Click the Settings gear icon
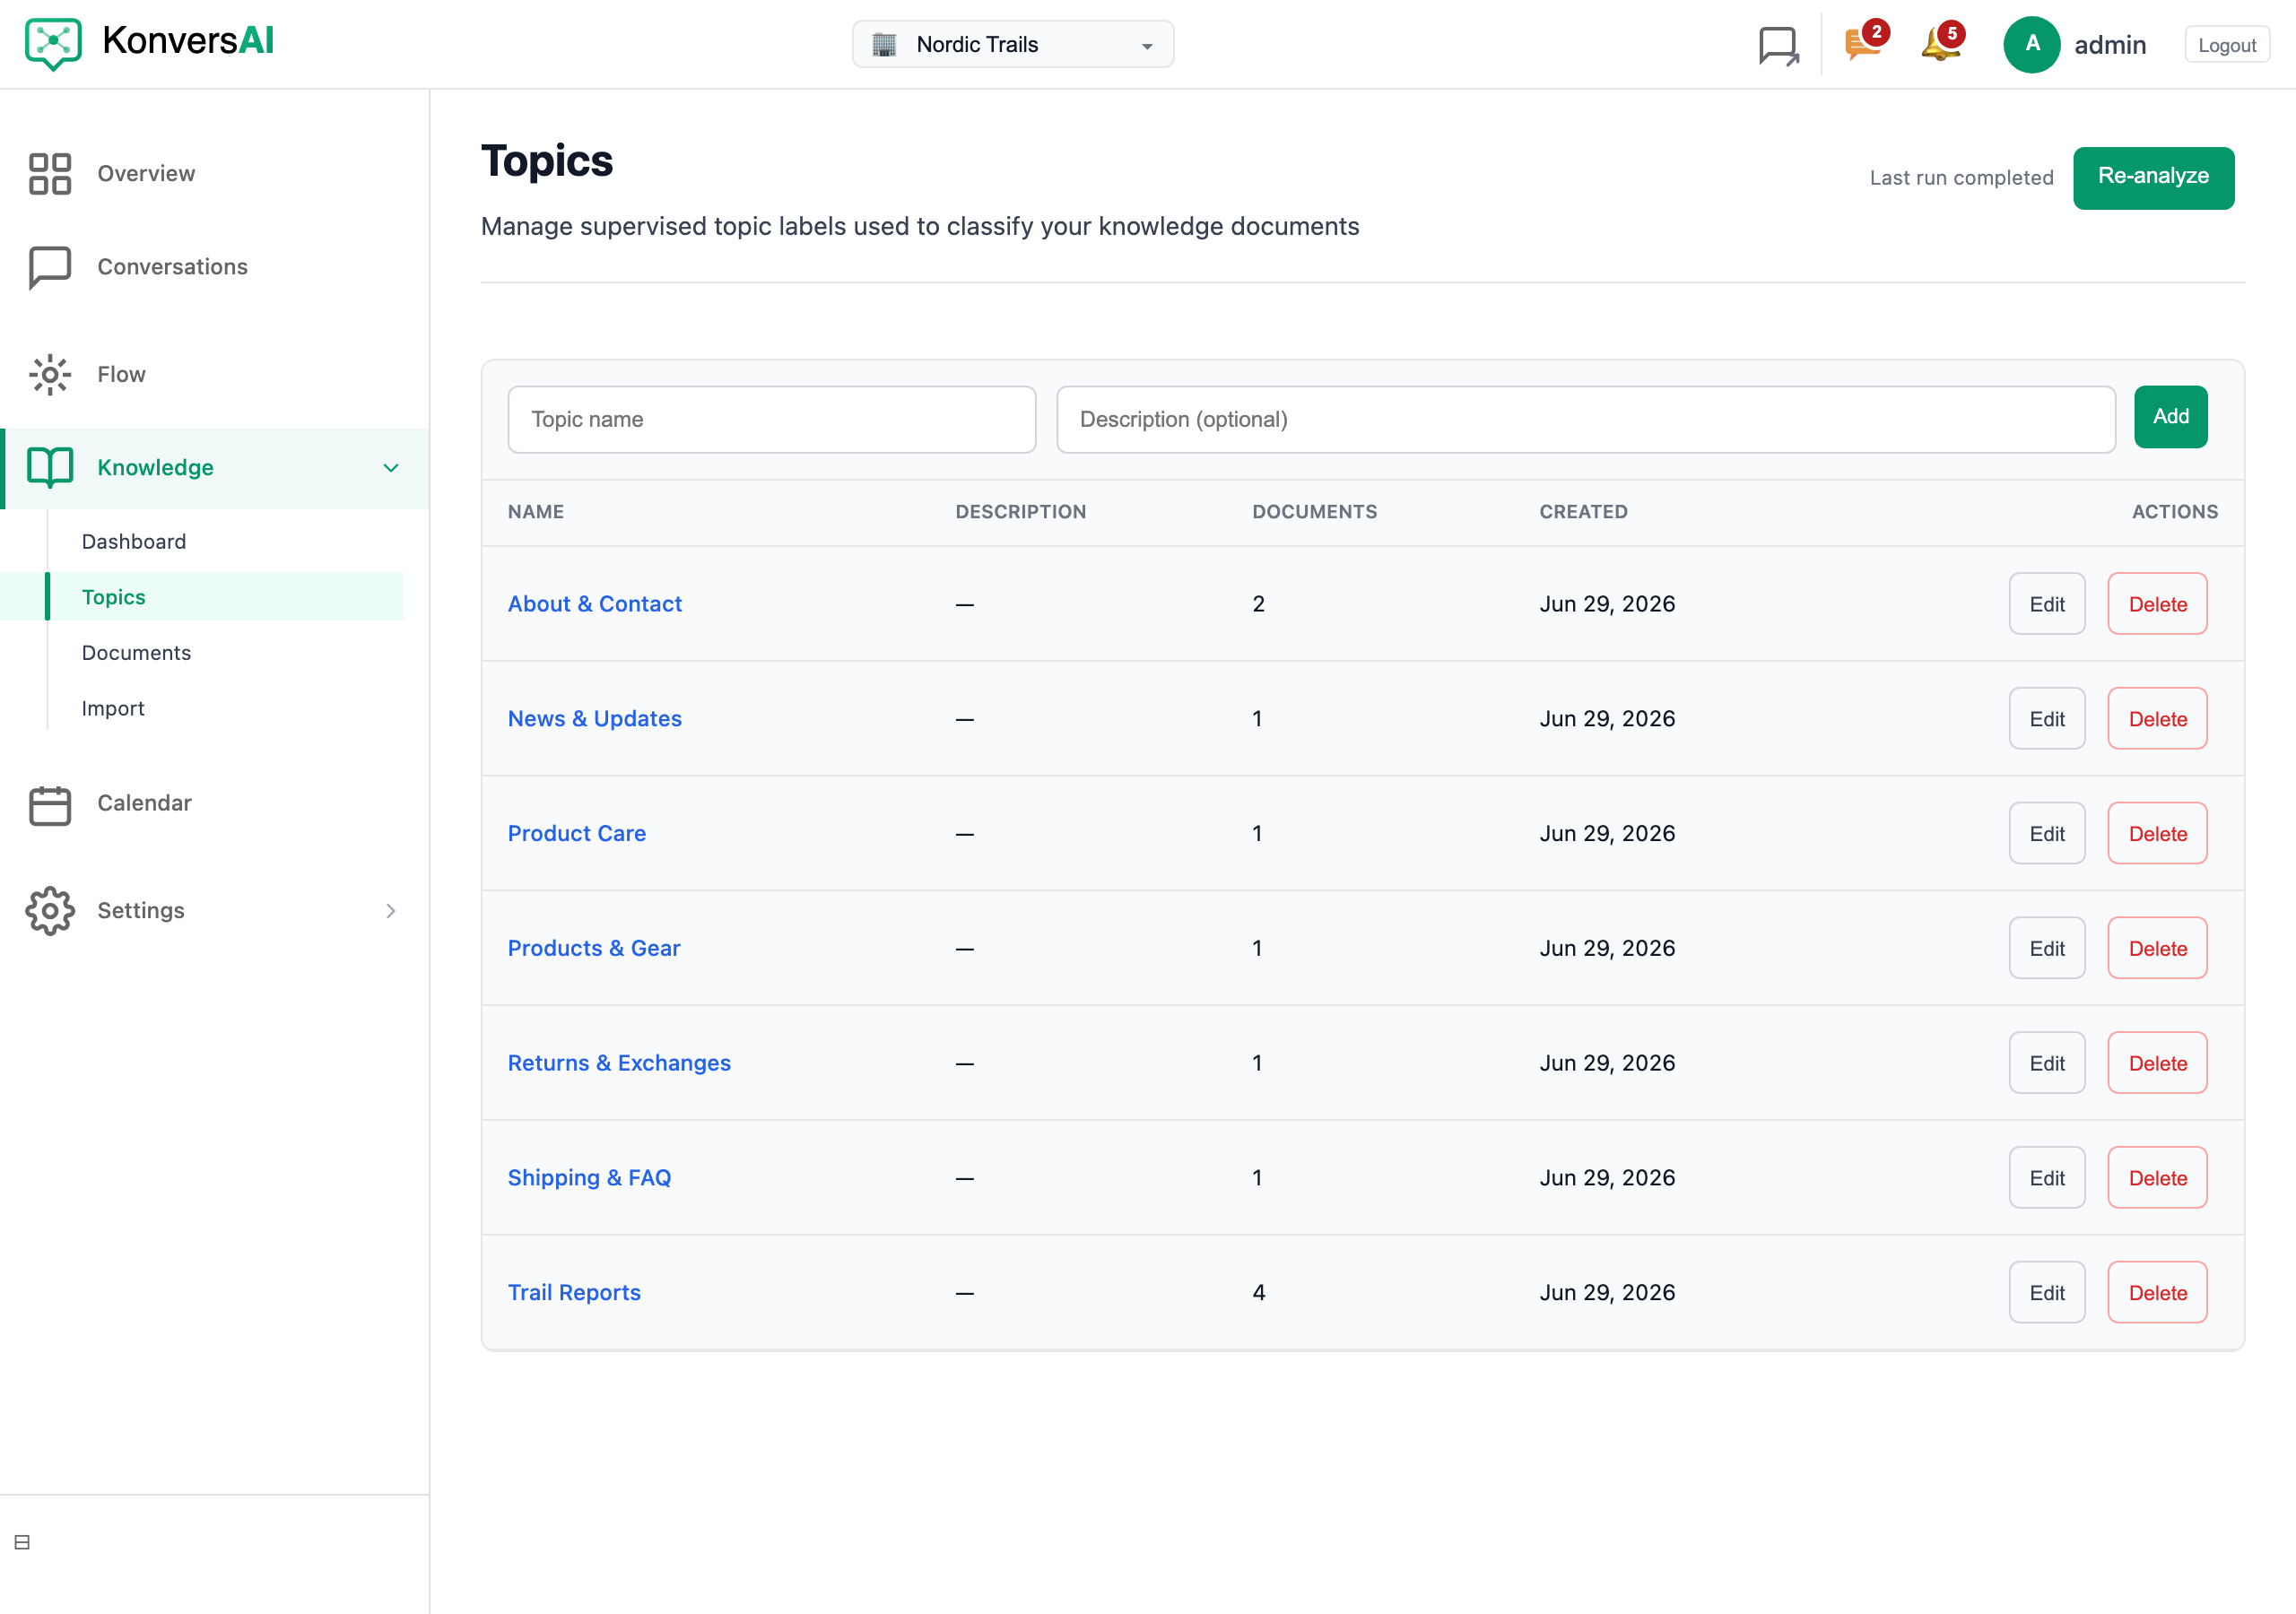The height and width of the screenshot is (1614, 2296). [x=50, y=911]
